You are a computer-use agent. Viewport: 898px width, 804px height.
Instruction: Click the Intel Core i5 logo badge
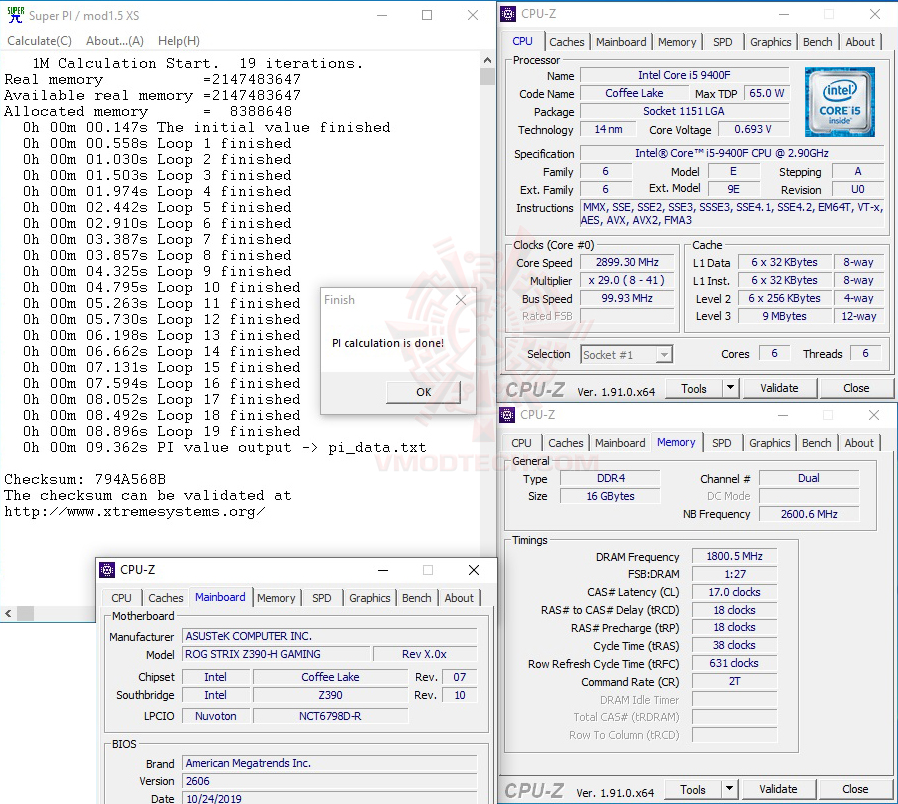840,102
